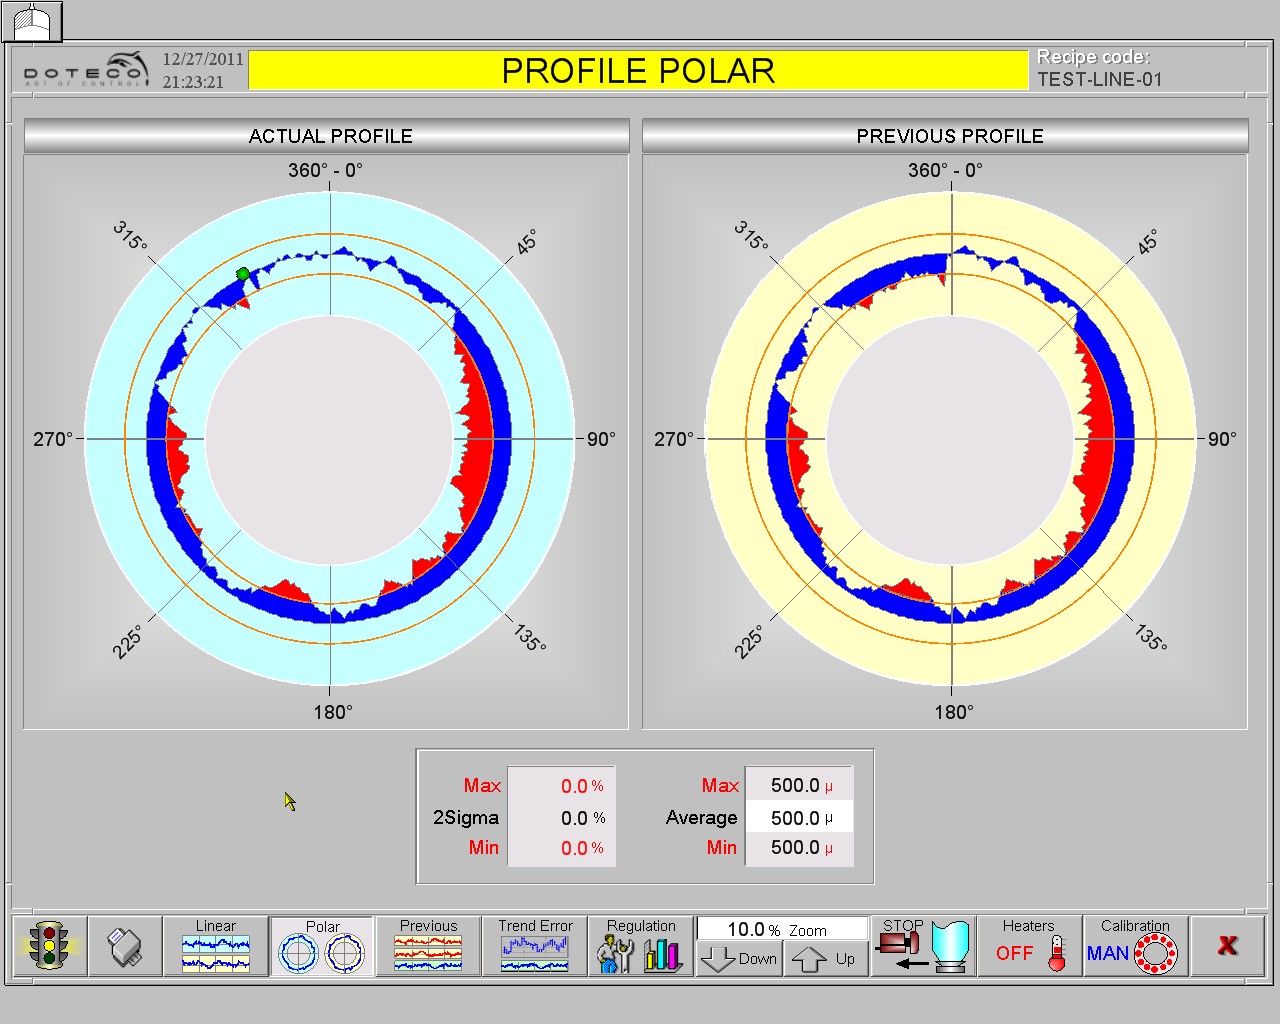Click the traffic light status icon

pyautogui.click(x=48, y=946)
